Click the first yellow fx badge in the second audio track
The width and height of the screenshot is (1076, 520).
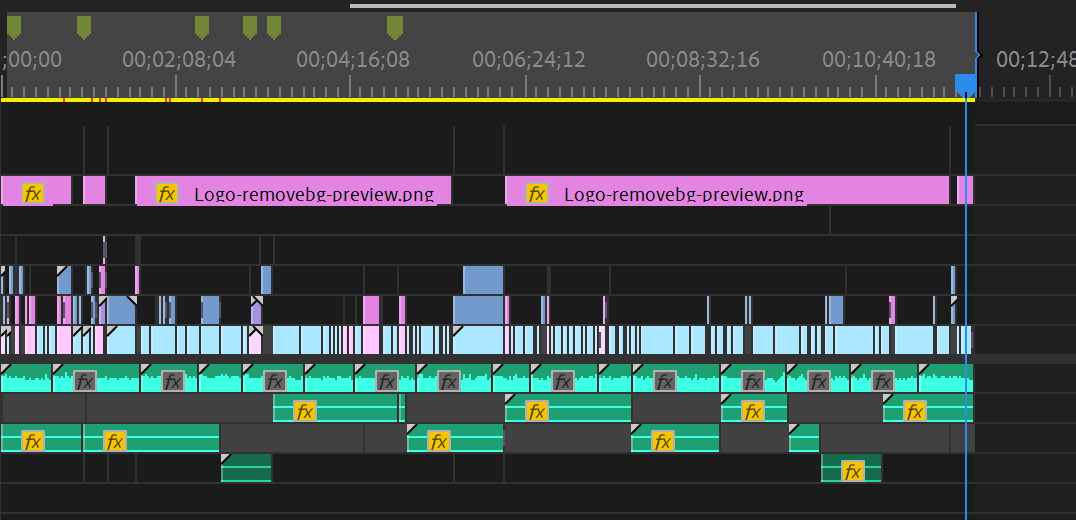[x=303, y=411]
